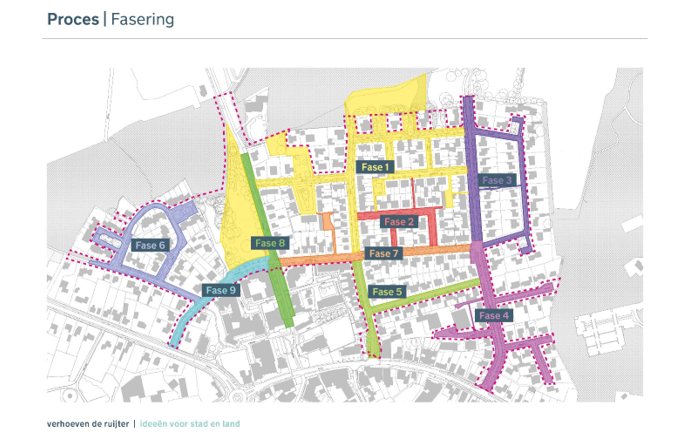683x435 pixels.
Task: Select the Fase 7 label
Action: tap(383, 254)
